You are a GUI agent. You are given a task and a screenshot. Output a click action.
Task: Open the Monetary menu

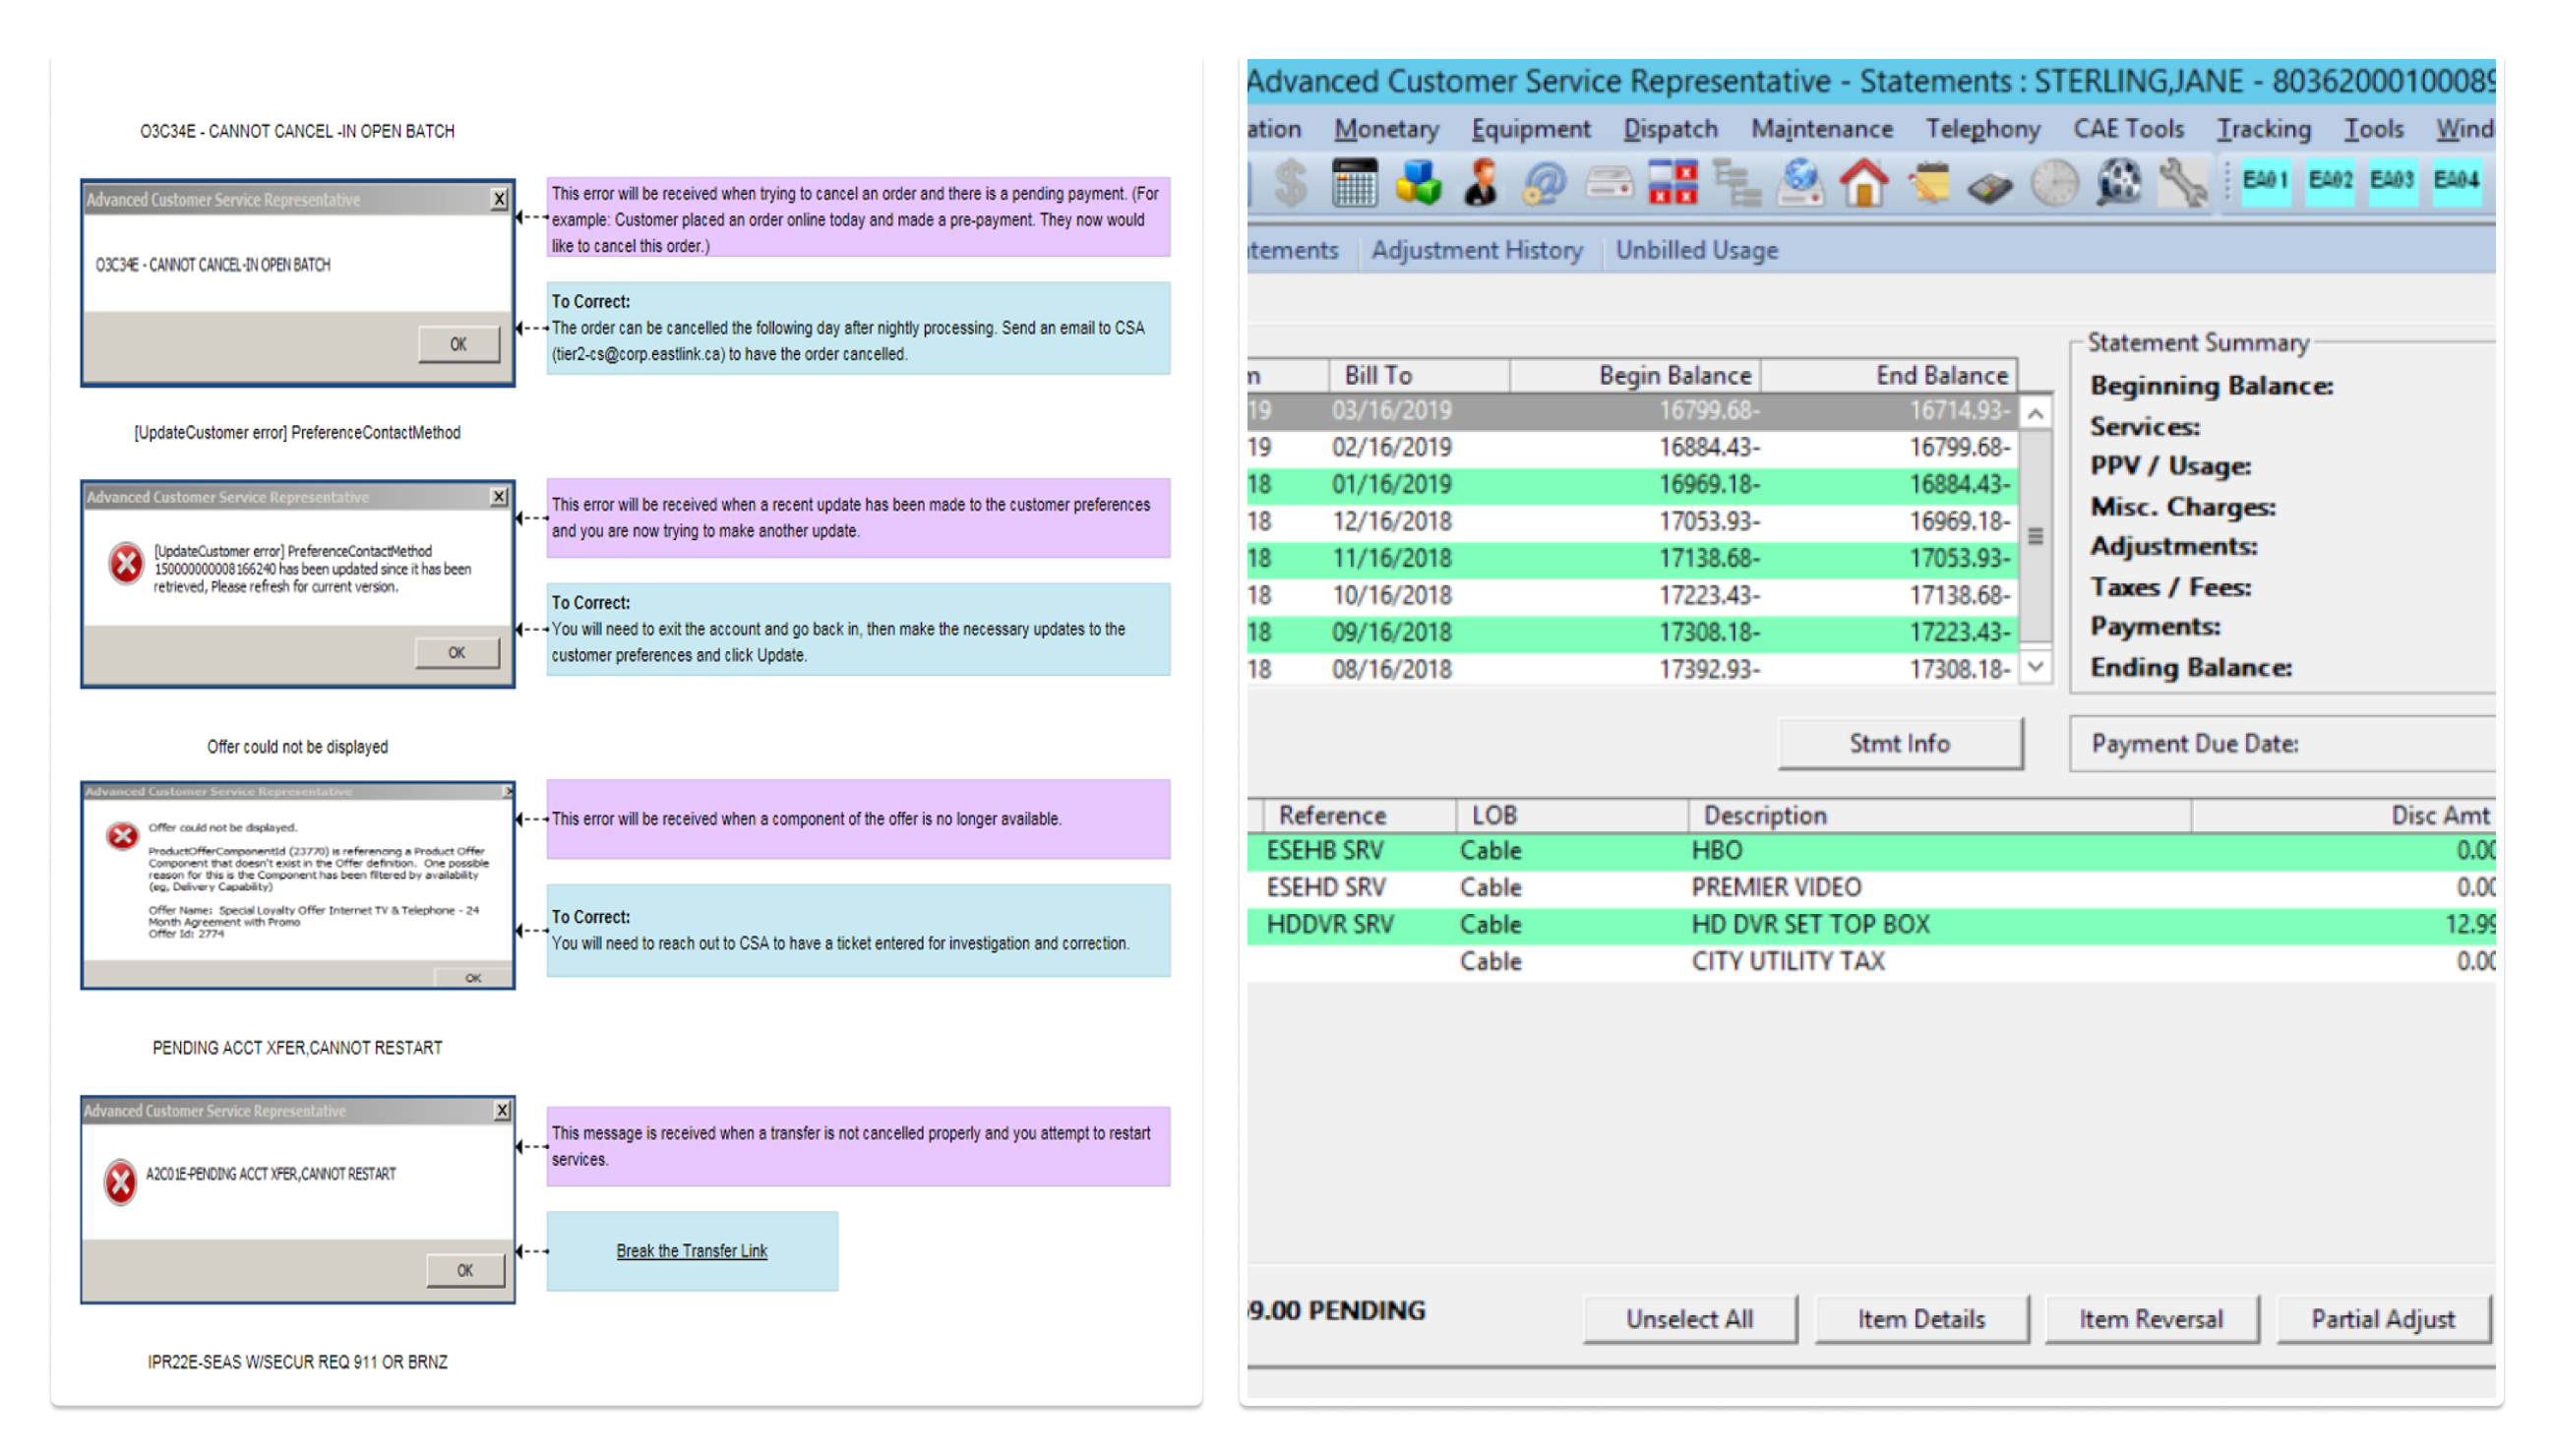pos(1386,129)
